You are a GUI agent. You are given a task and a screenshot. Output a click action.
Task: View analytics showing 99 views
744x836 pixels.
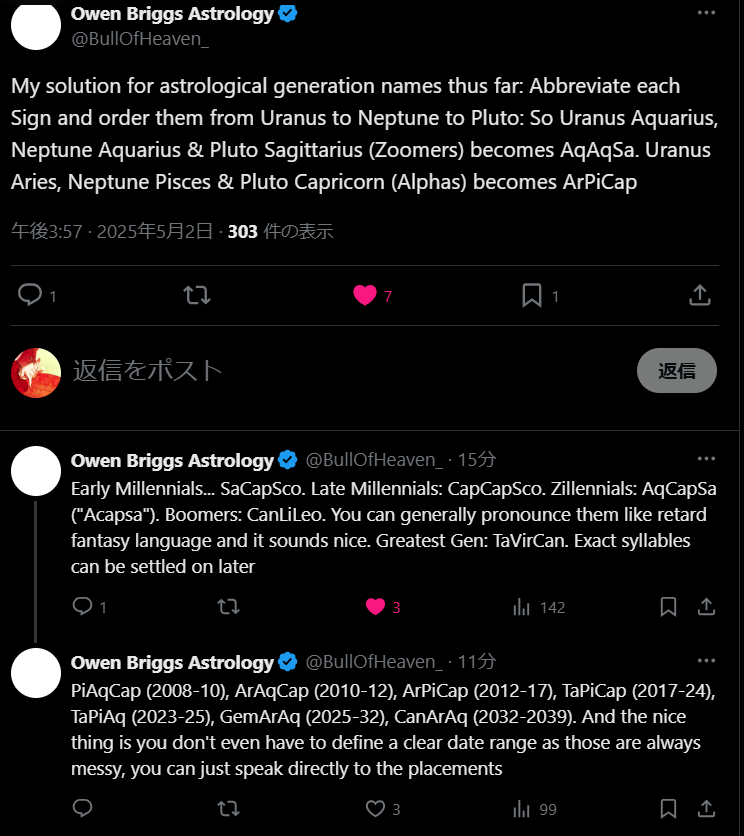534,809
